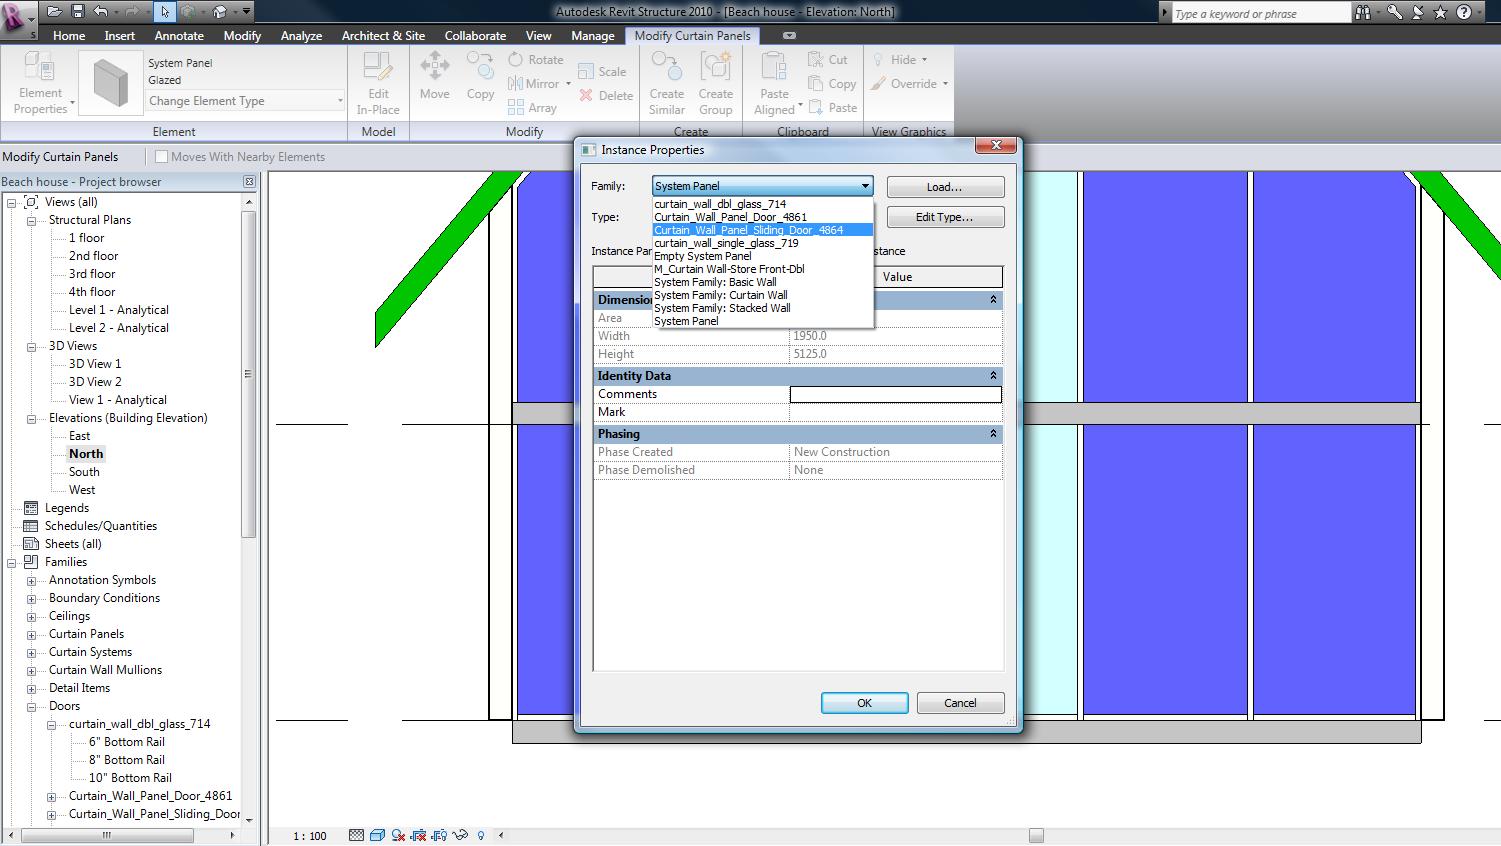Click the Create Group tool
1501x846 pixels.
click(x=716, y=83)
